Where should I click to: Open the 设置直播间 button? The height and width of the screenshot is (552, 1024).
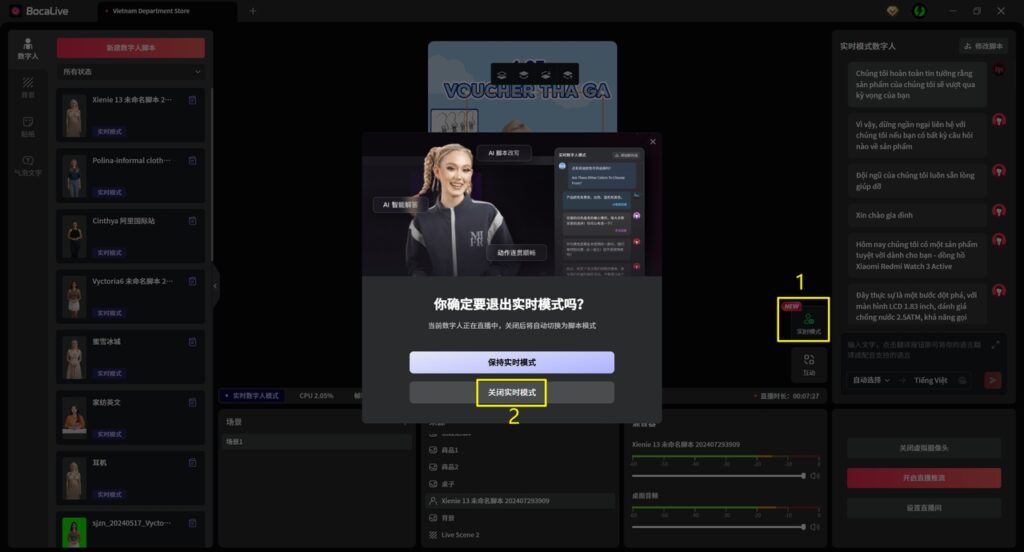click(923, 508)
